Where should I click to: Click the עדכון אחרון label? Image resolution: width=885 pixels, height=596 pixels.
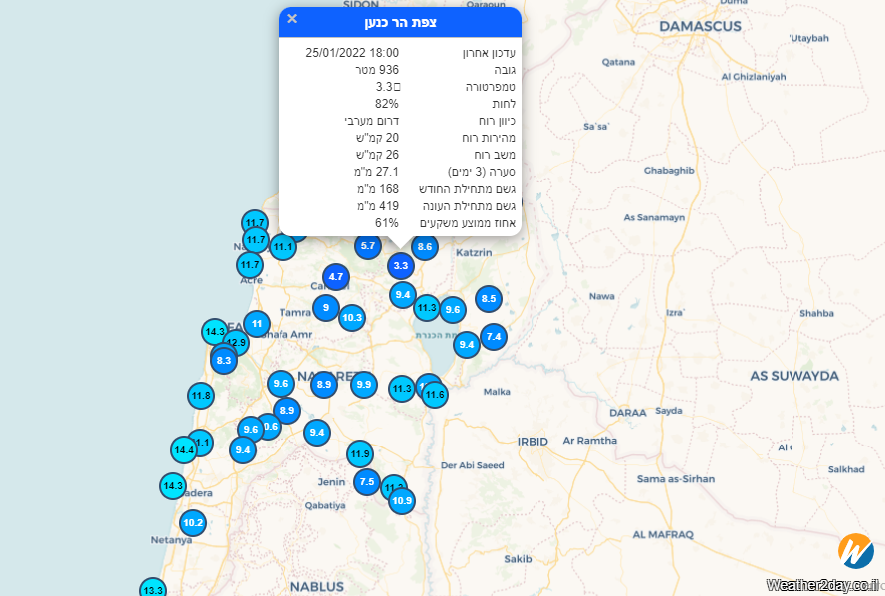[x=489, y=53]
